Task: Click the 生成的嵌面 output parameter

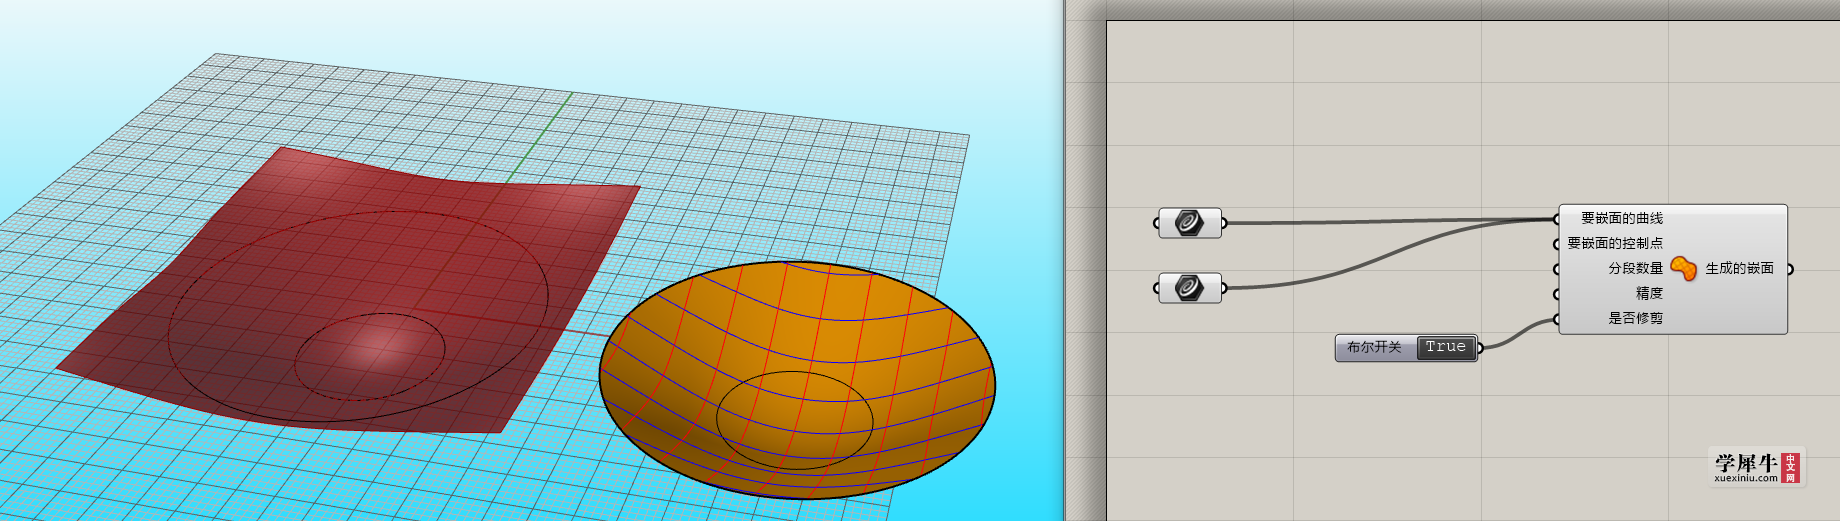Action: coord(1739,268)
